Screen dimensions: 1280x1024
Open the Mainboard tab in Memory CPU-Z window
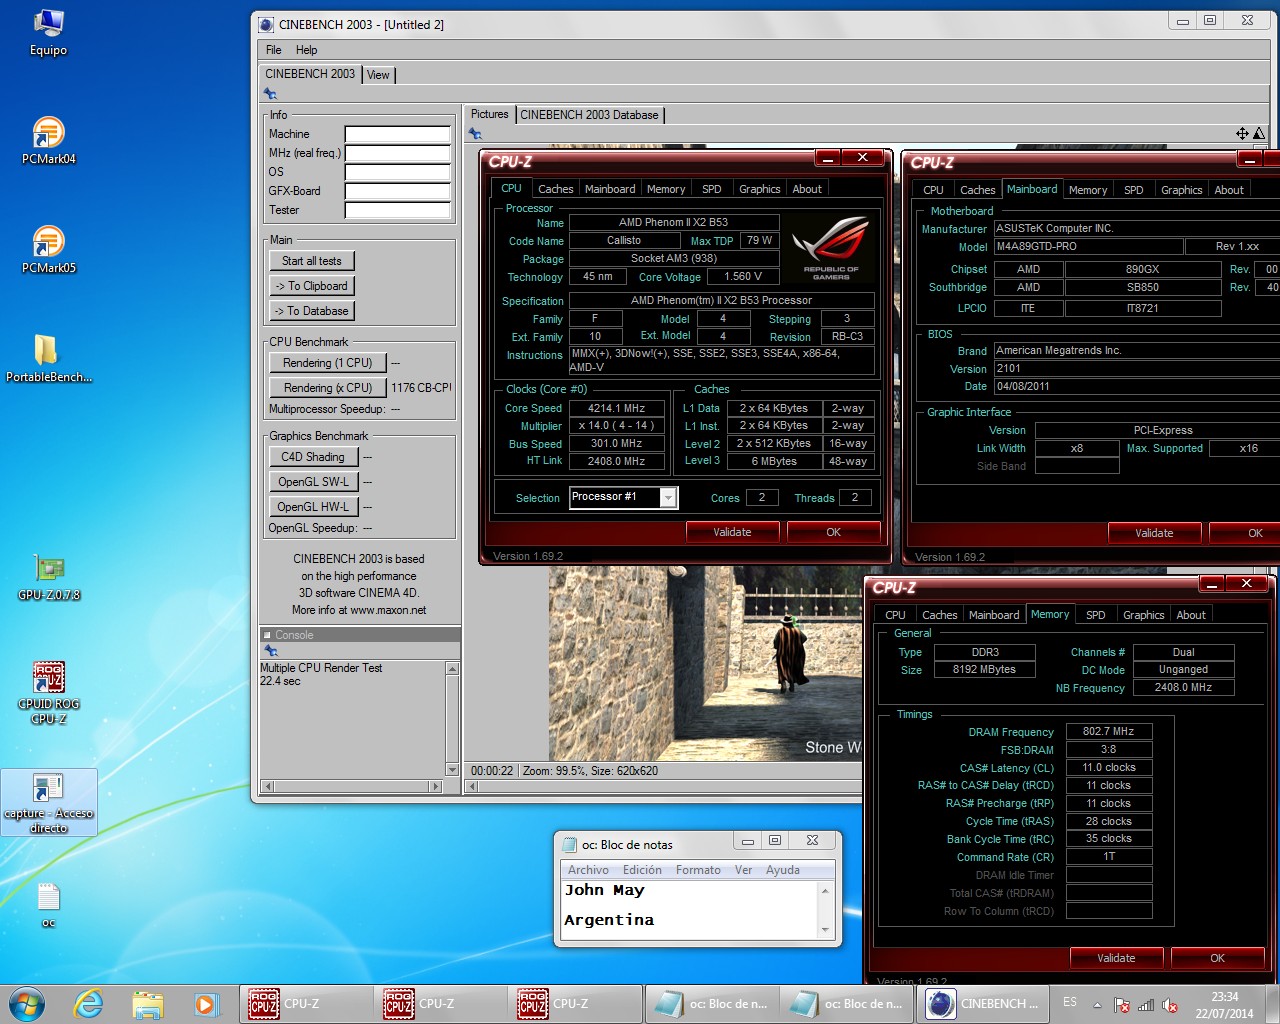point(994,615)
